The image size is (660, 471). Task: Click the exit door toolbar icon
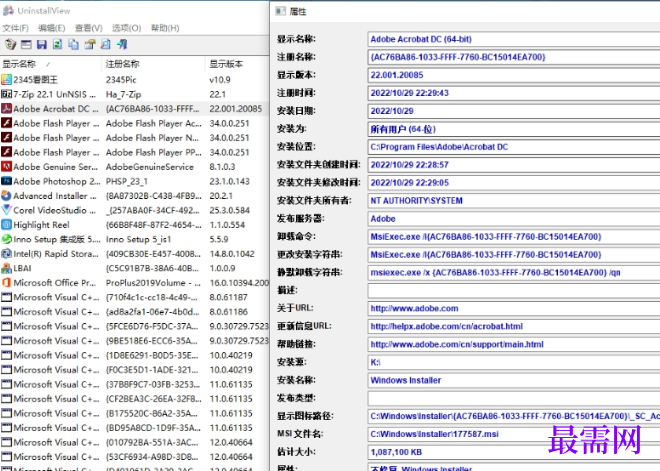point(122,44)
